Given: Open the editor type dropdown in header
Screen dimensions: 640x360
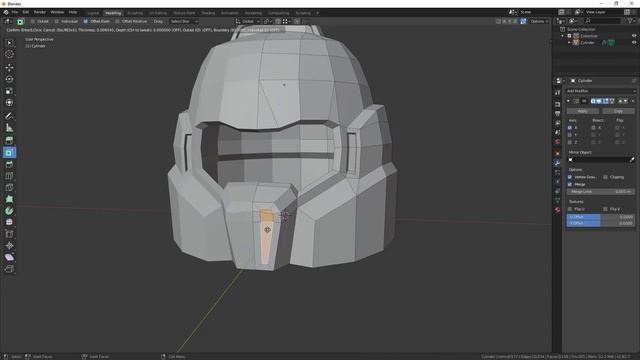Looking at the screenshot, I should (x=8, y=21).
